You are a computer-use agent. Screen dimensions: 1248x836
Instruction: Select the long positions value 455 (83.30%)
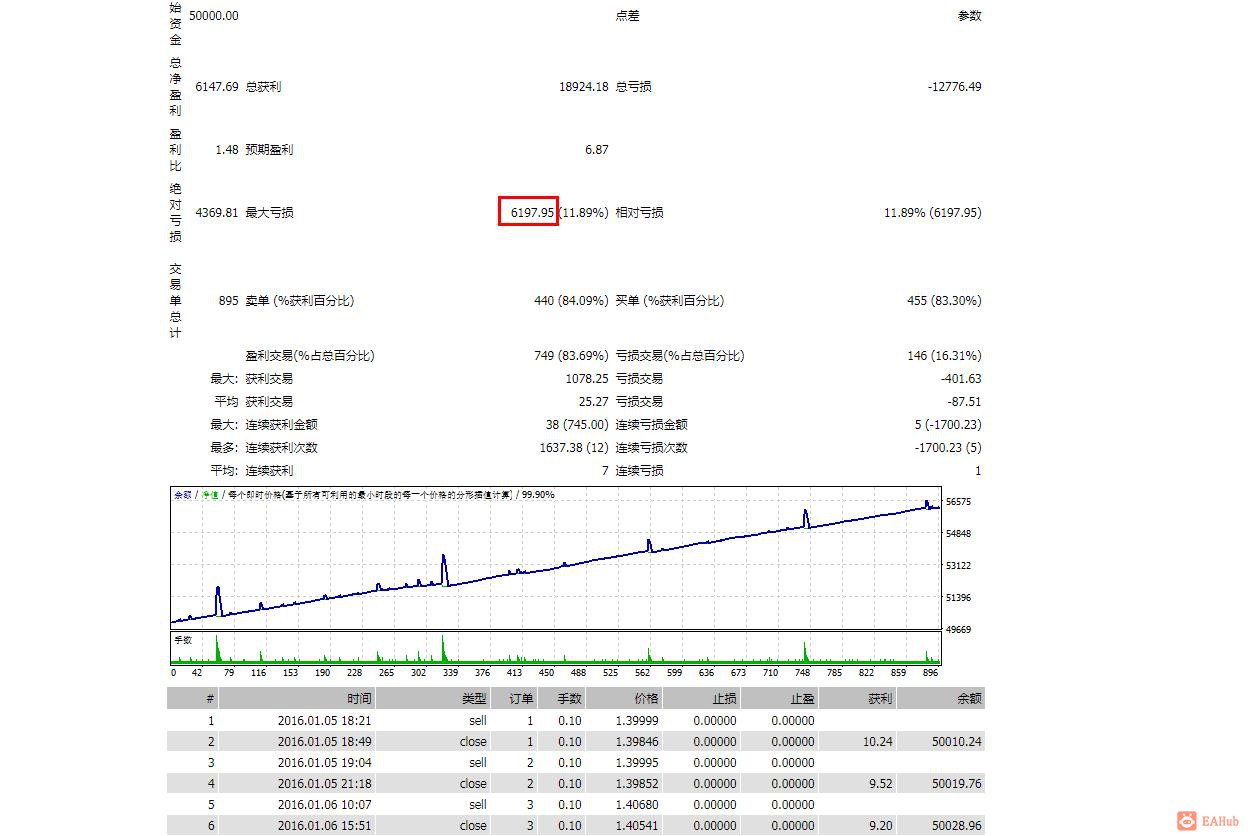pyautogui.click(x=944, y=301)
